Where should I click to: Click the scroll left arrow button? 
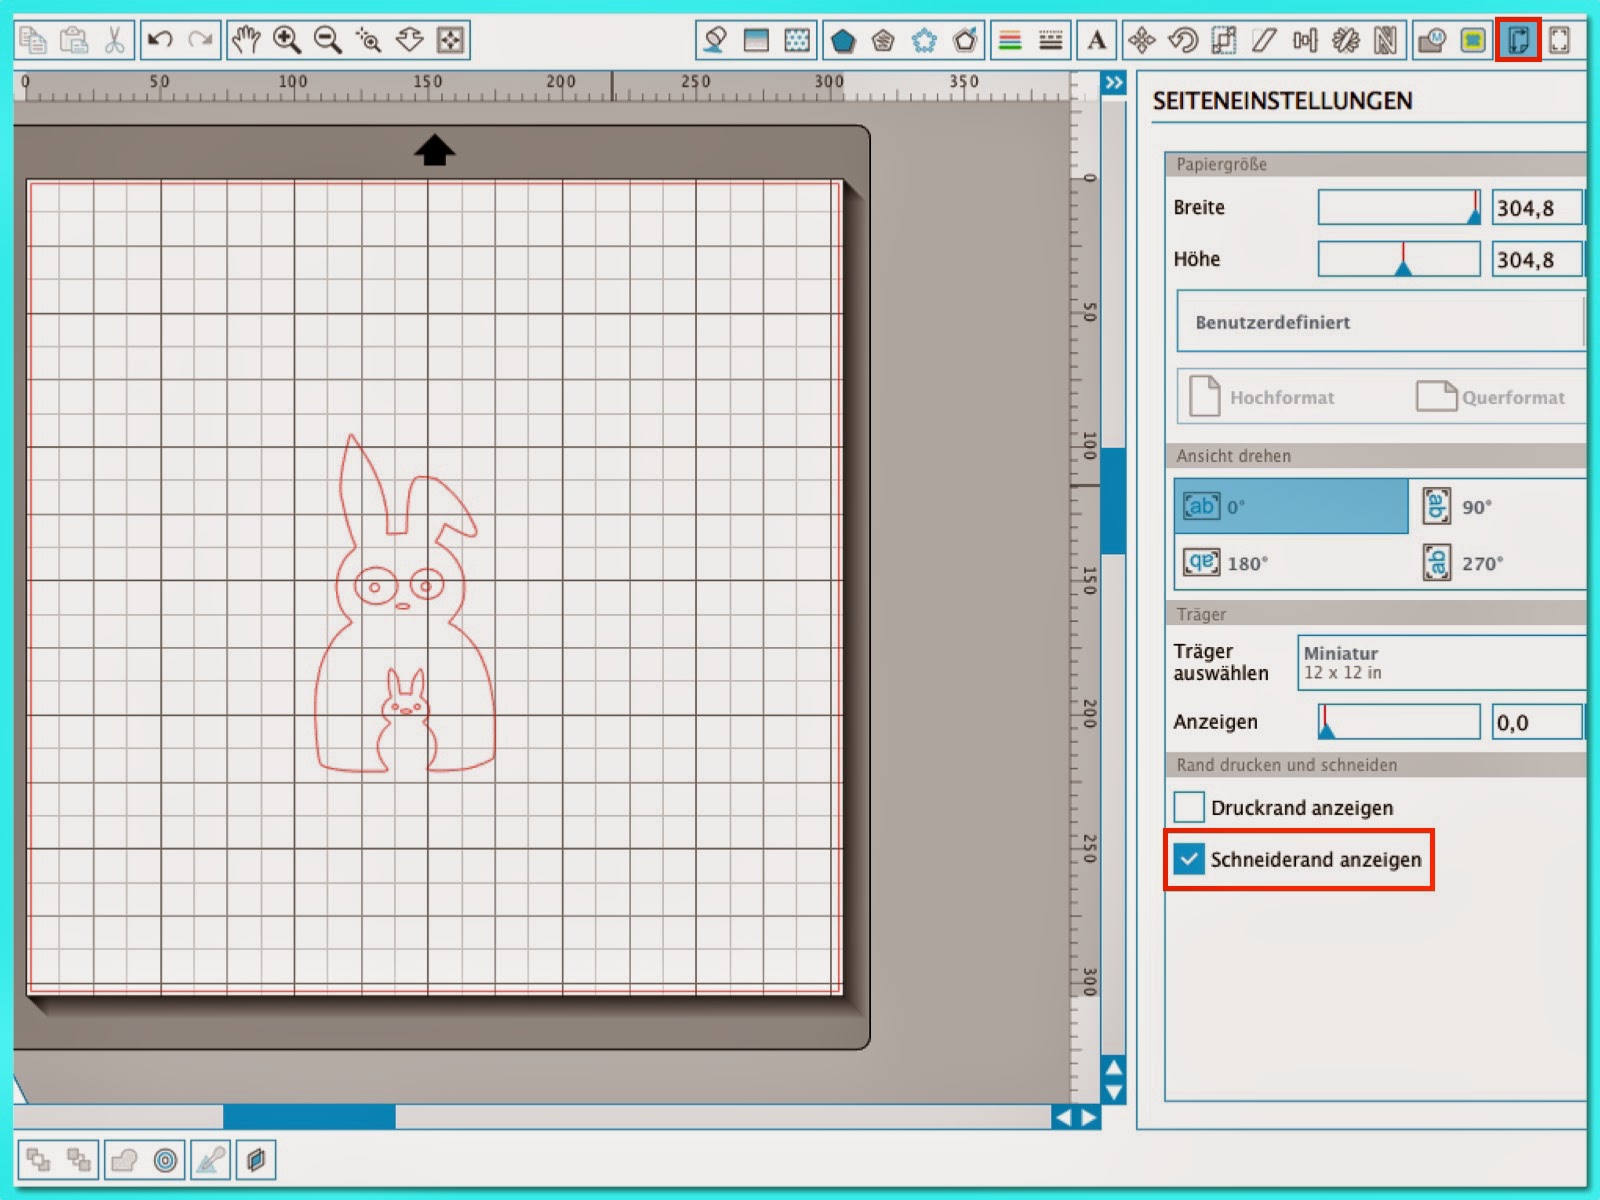(1063, 1117)
